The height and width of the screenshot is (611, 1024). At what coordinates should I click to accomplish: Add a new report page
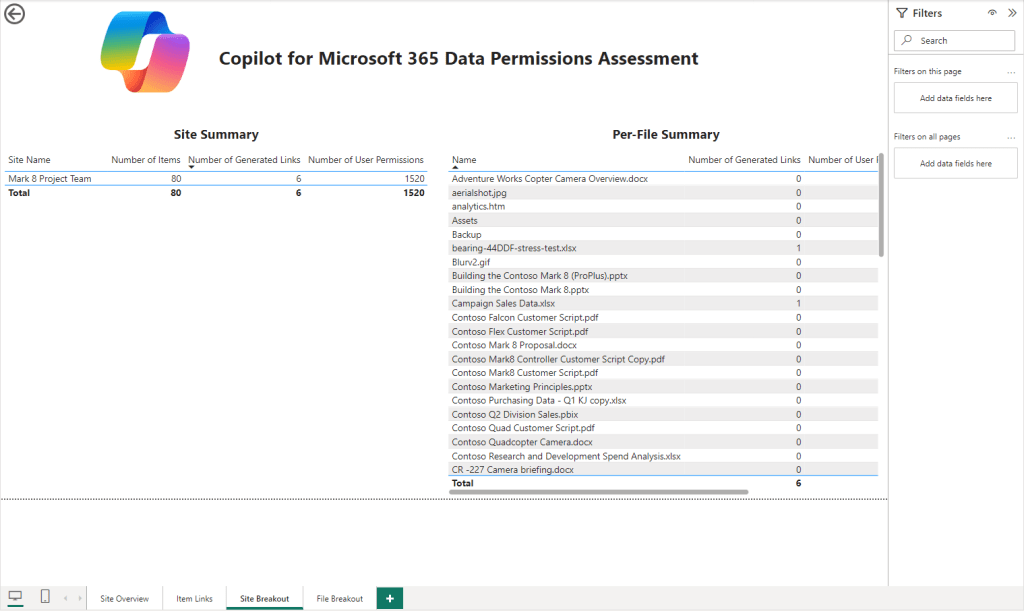(389, 598)
